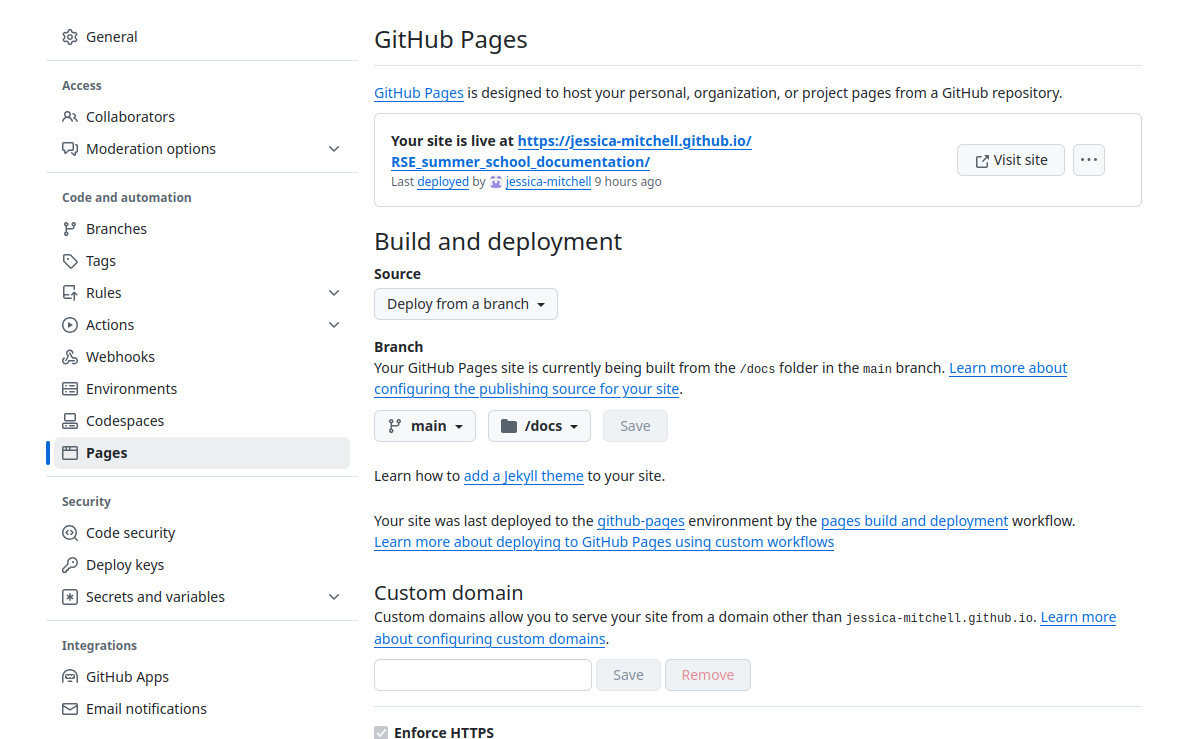Open the main branch selector dropdown
The image size is (1201, 739).
[x=425, y=426]
